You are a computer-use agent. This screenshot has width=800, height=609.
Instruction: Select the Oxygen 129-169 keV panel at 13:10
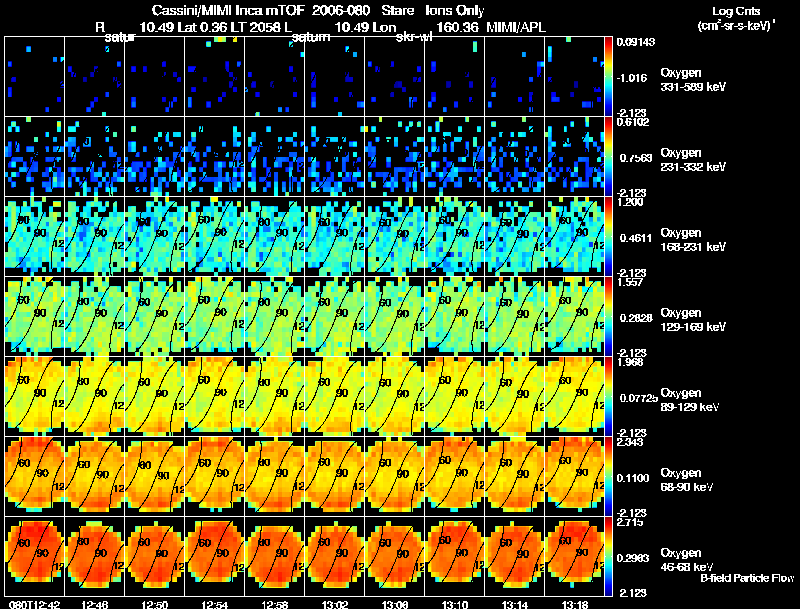click(x=455, y=316)
